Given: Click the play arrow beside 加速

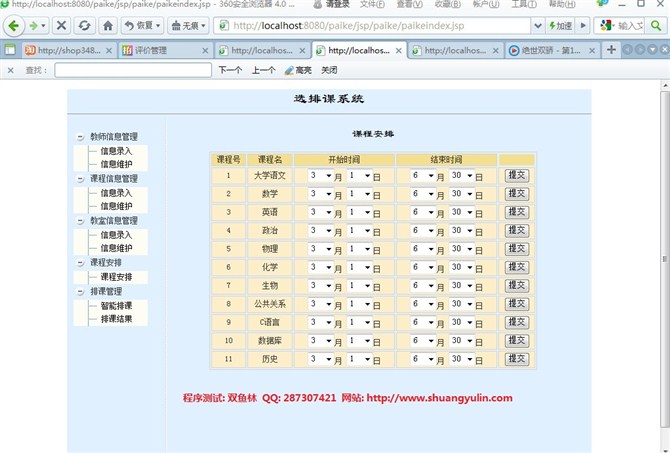Looking at the screenshot, I should (583, 26).
